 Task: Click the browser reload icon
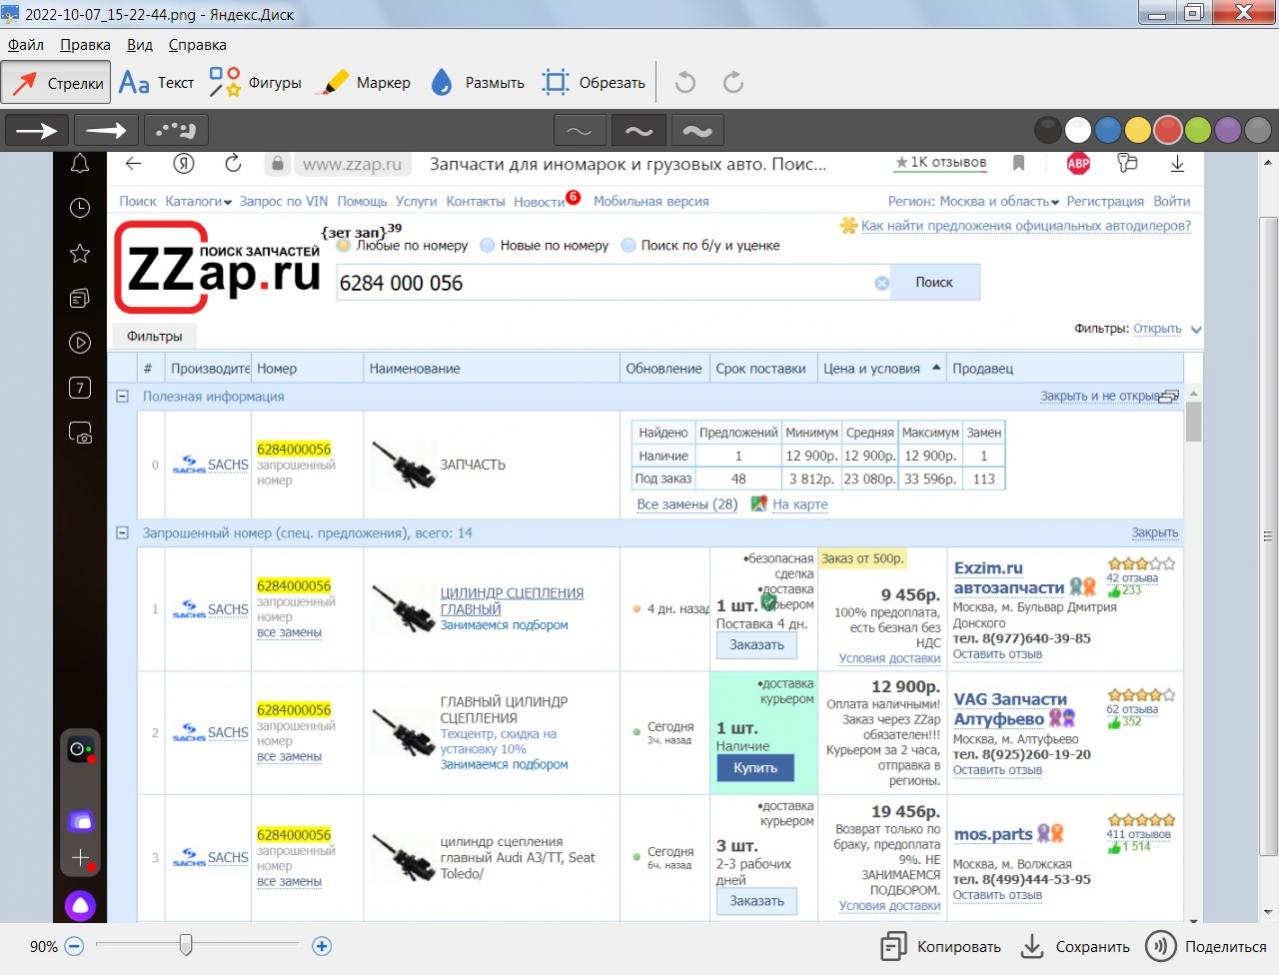[x=233, y=164]
